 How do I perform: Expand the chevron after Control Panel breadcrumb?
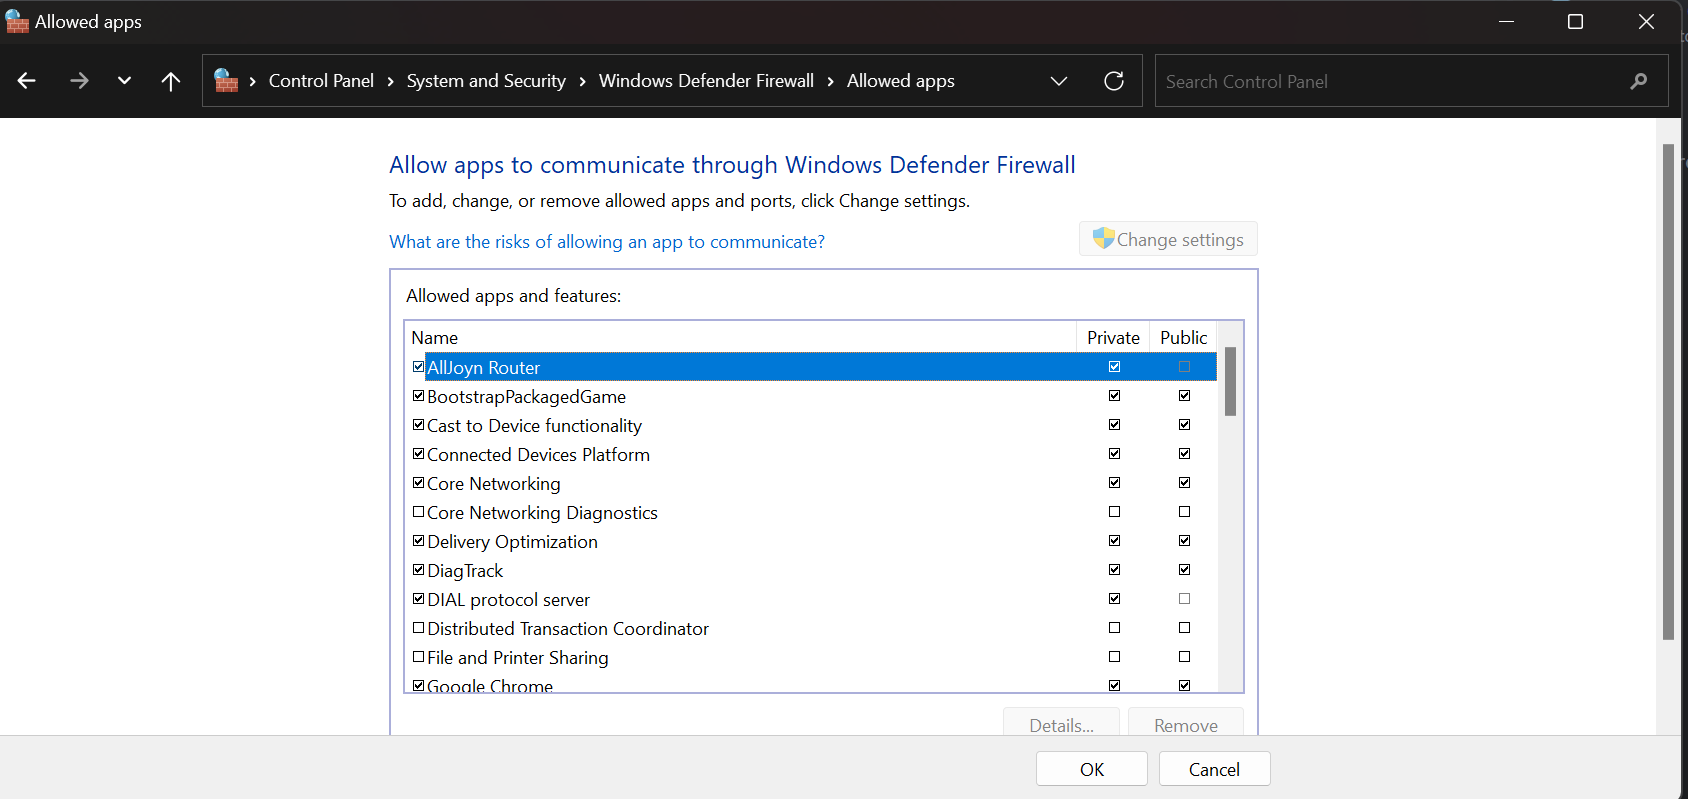(390, 81)
